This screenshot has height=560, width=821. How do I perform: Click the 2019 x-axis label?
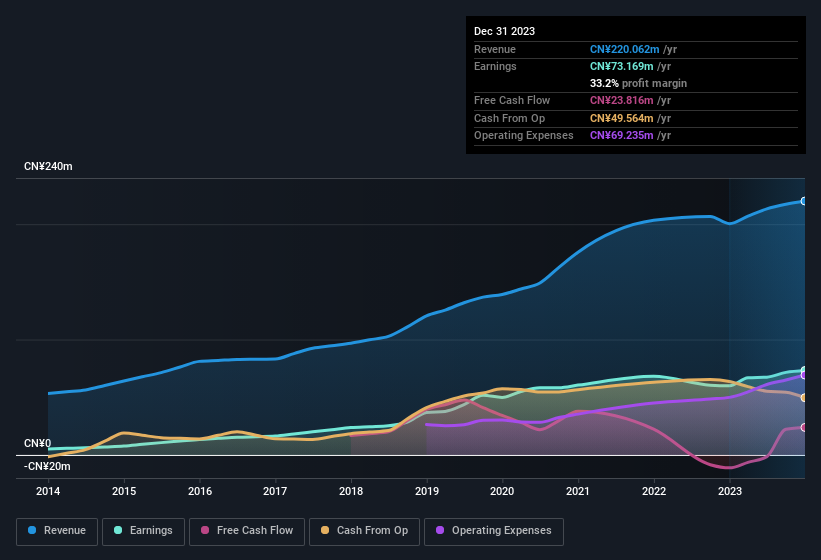click(427, 491)
